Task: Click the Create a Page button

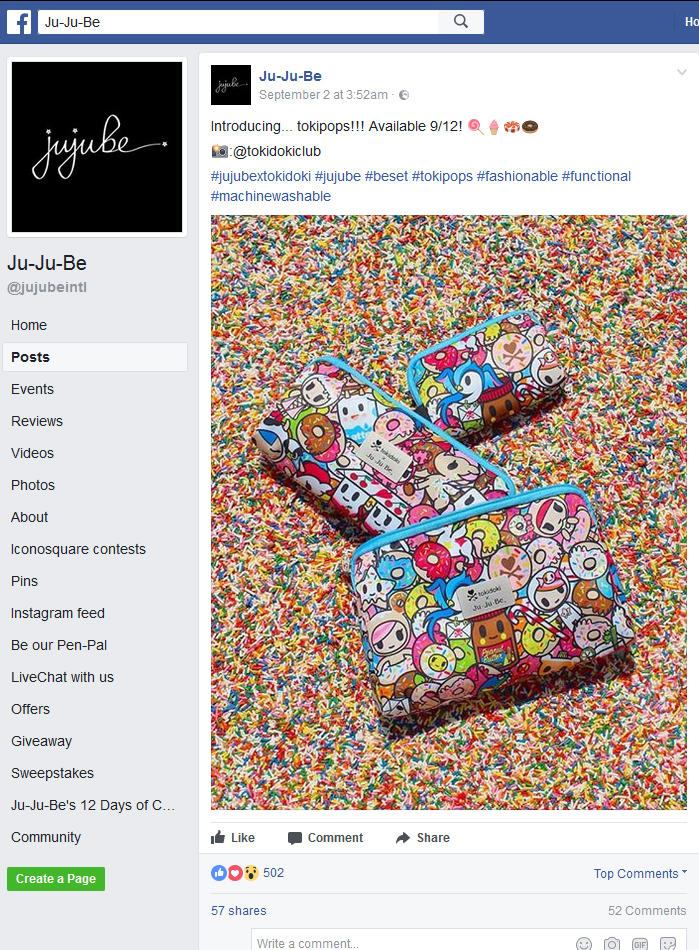Action: pos(56,879)
